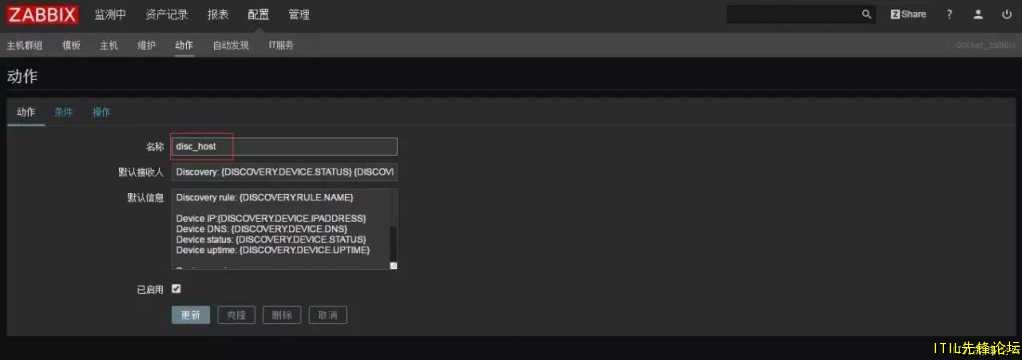The width and height of the screenshot is (1022, 360).
Task: Click the 更新 update button
Action: [x=190, y=315]
